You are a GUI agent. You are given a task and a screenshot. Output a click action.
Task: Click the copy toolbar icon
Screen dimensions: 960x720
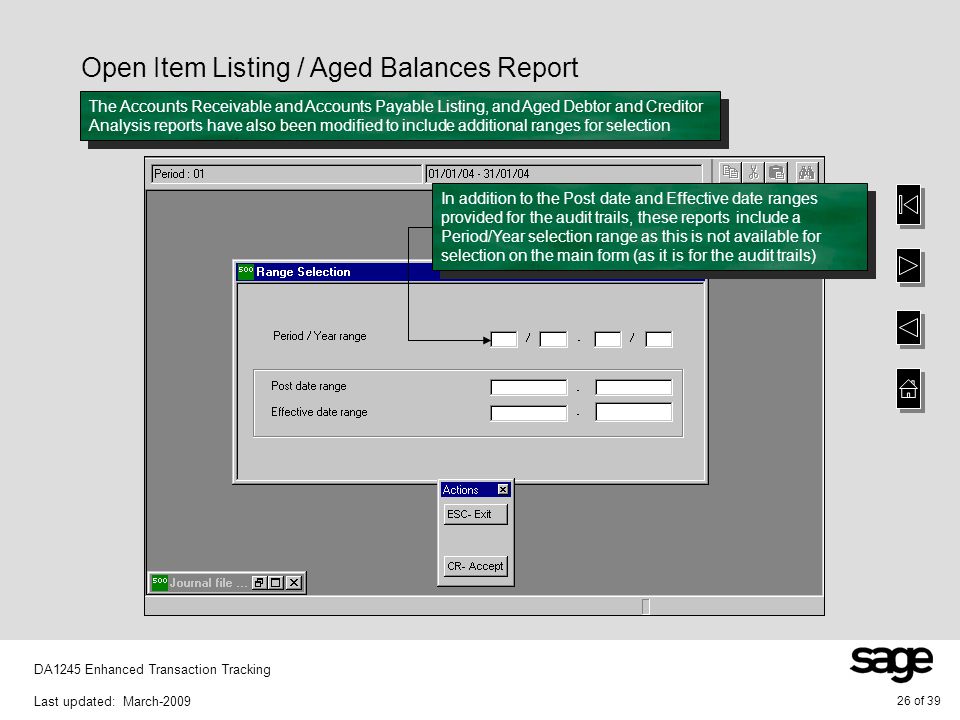click(x=729, y=173)
